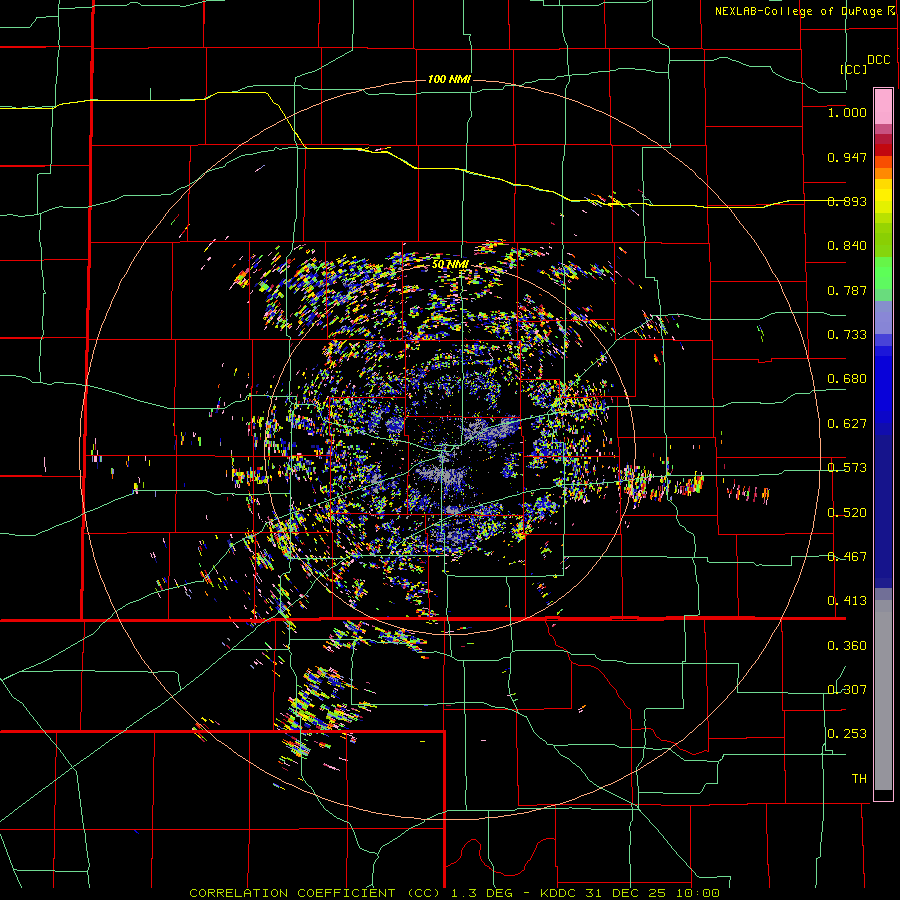The height and width of the screenshot is (900, 900).
Task: Pick the dark navy segment of color bar
Action: pos(883,510)
